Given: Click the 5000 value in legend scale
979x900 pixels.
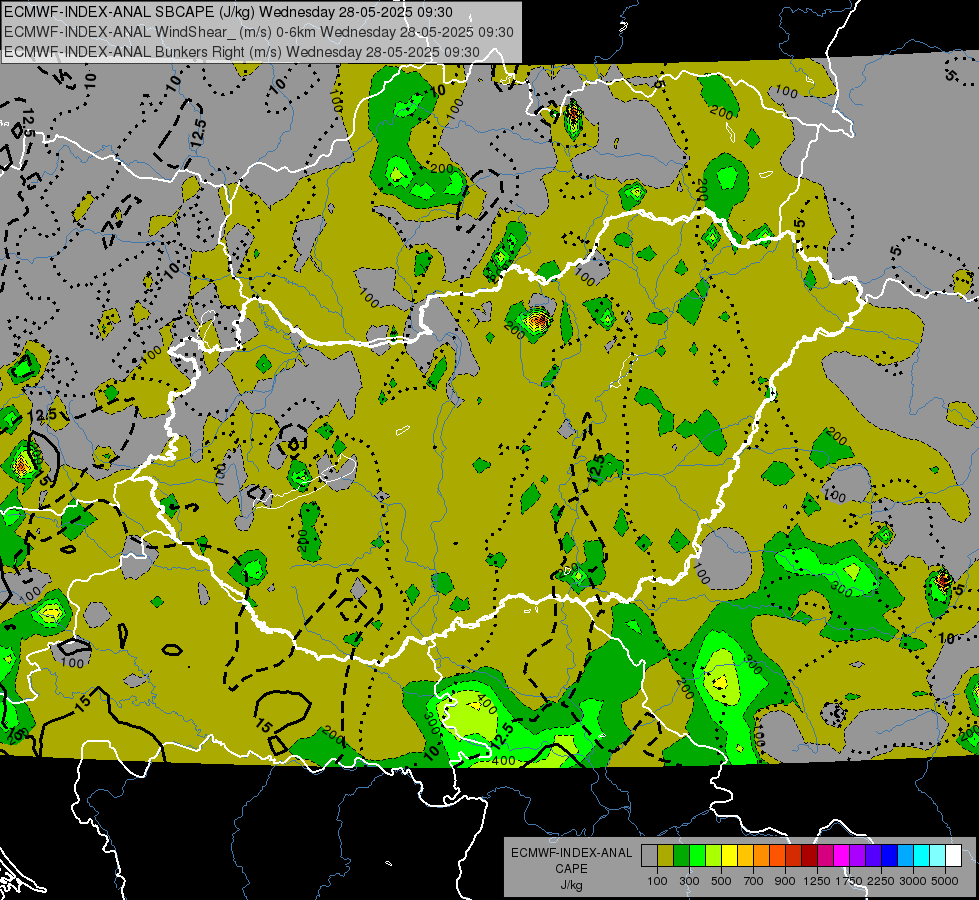Looking at the screenshot, I should 945,881.
